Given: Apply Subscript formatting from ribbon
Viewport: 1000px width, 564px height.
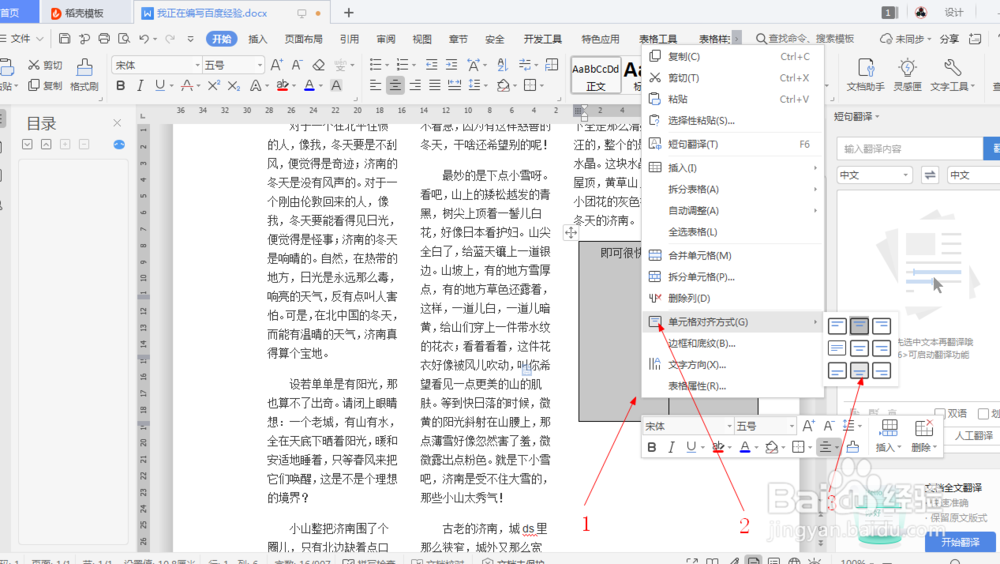Looking at the screenshot, I should coord(233,85).
